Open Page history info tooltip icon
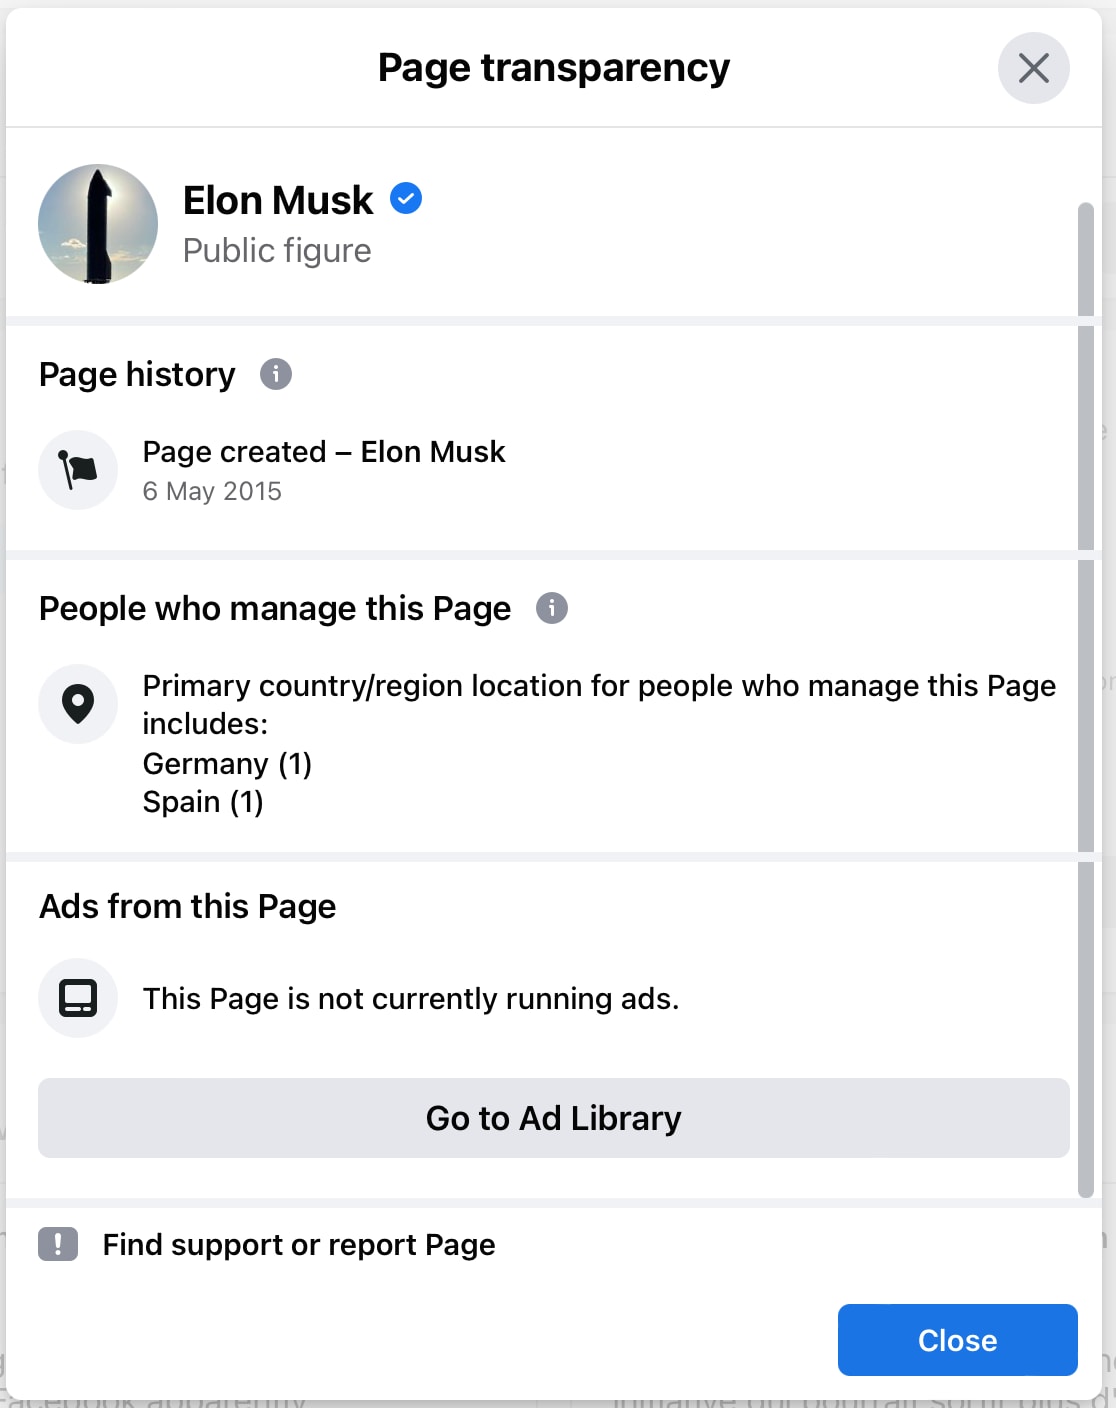Image resolution: width=1116 pixels, height=1408 pixels. click(276, 374)
